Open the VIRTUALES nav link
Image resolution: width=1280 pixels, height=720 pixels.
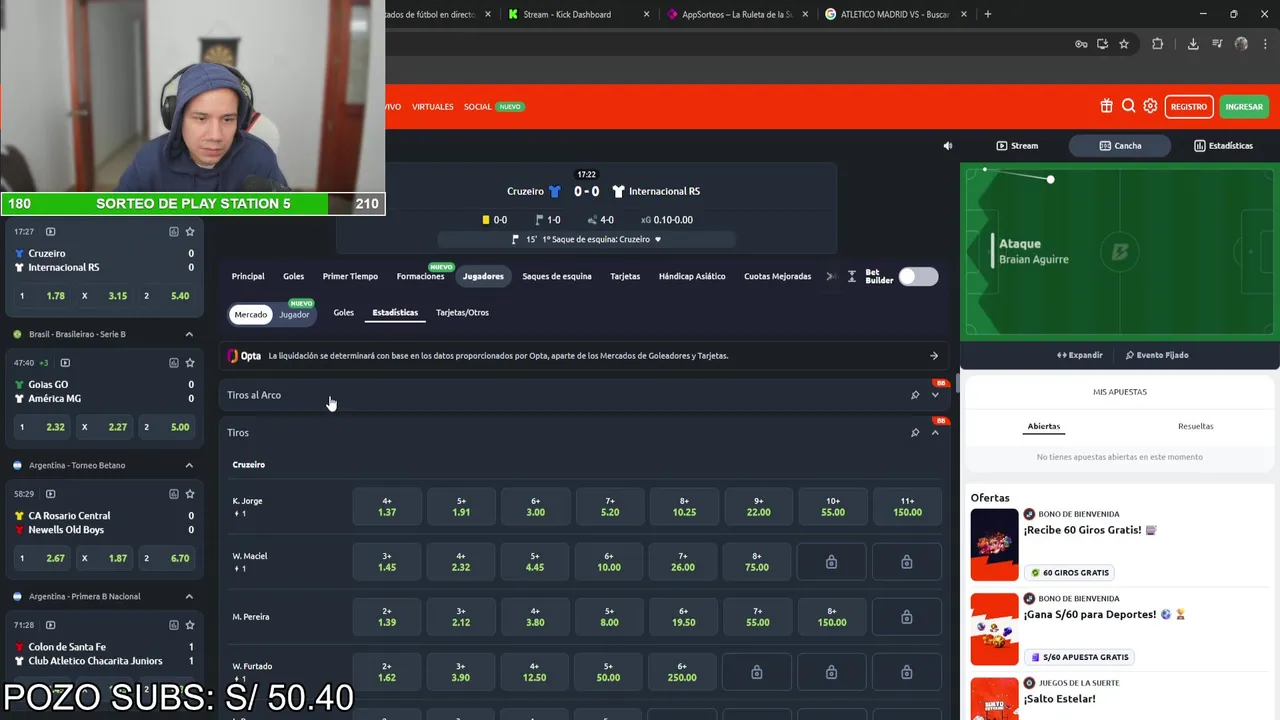point(433,107)
